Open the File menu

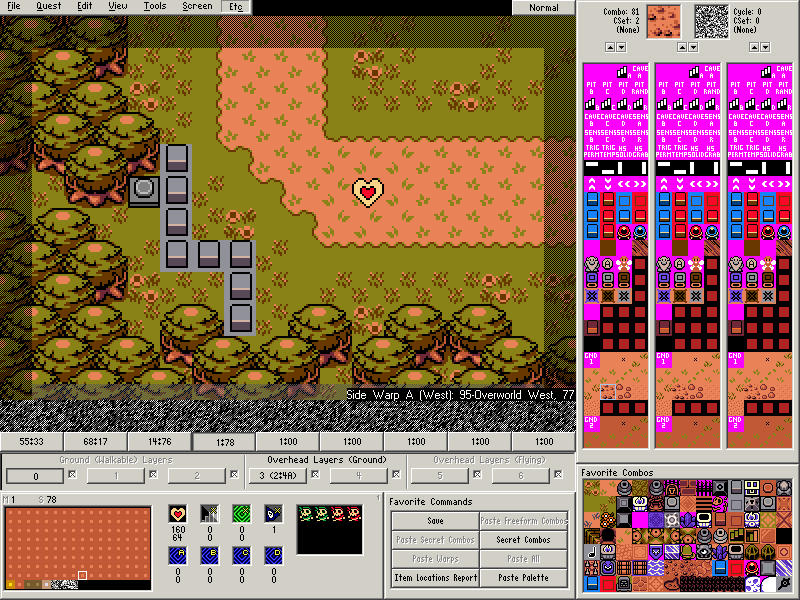[14, 6]
